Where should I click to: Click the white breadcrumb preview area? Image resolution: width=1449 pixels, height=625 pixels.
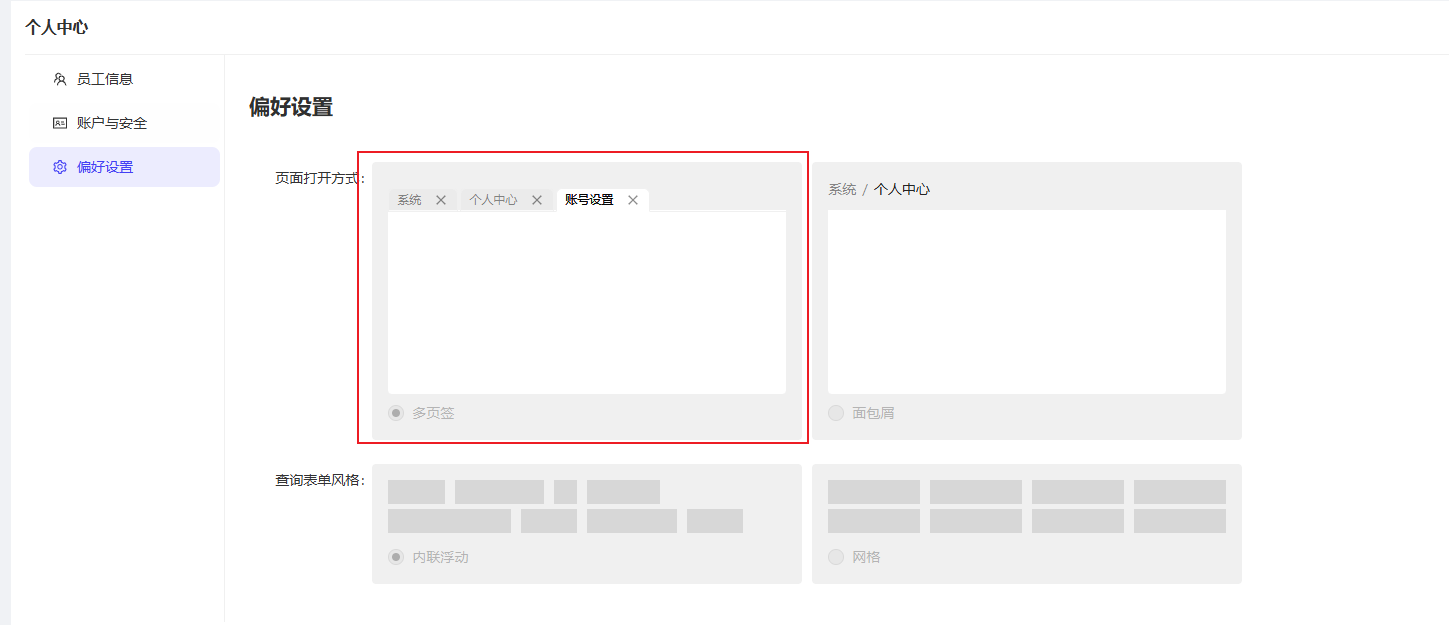pos(1026,302)
